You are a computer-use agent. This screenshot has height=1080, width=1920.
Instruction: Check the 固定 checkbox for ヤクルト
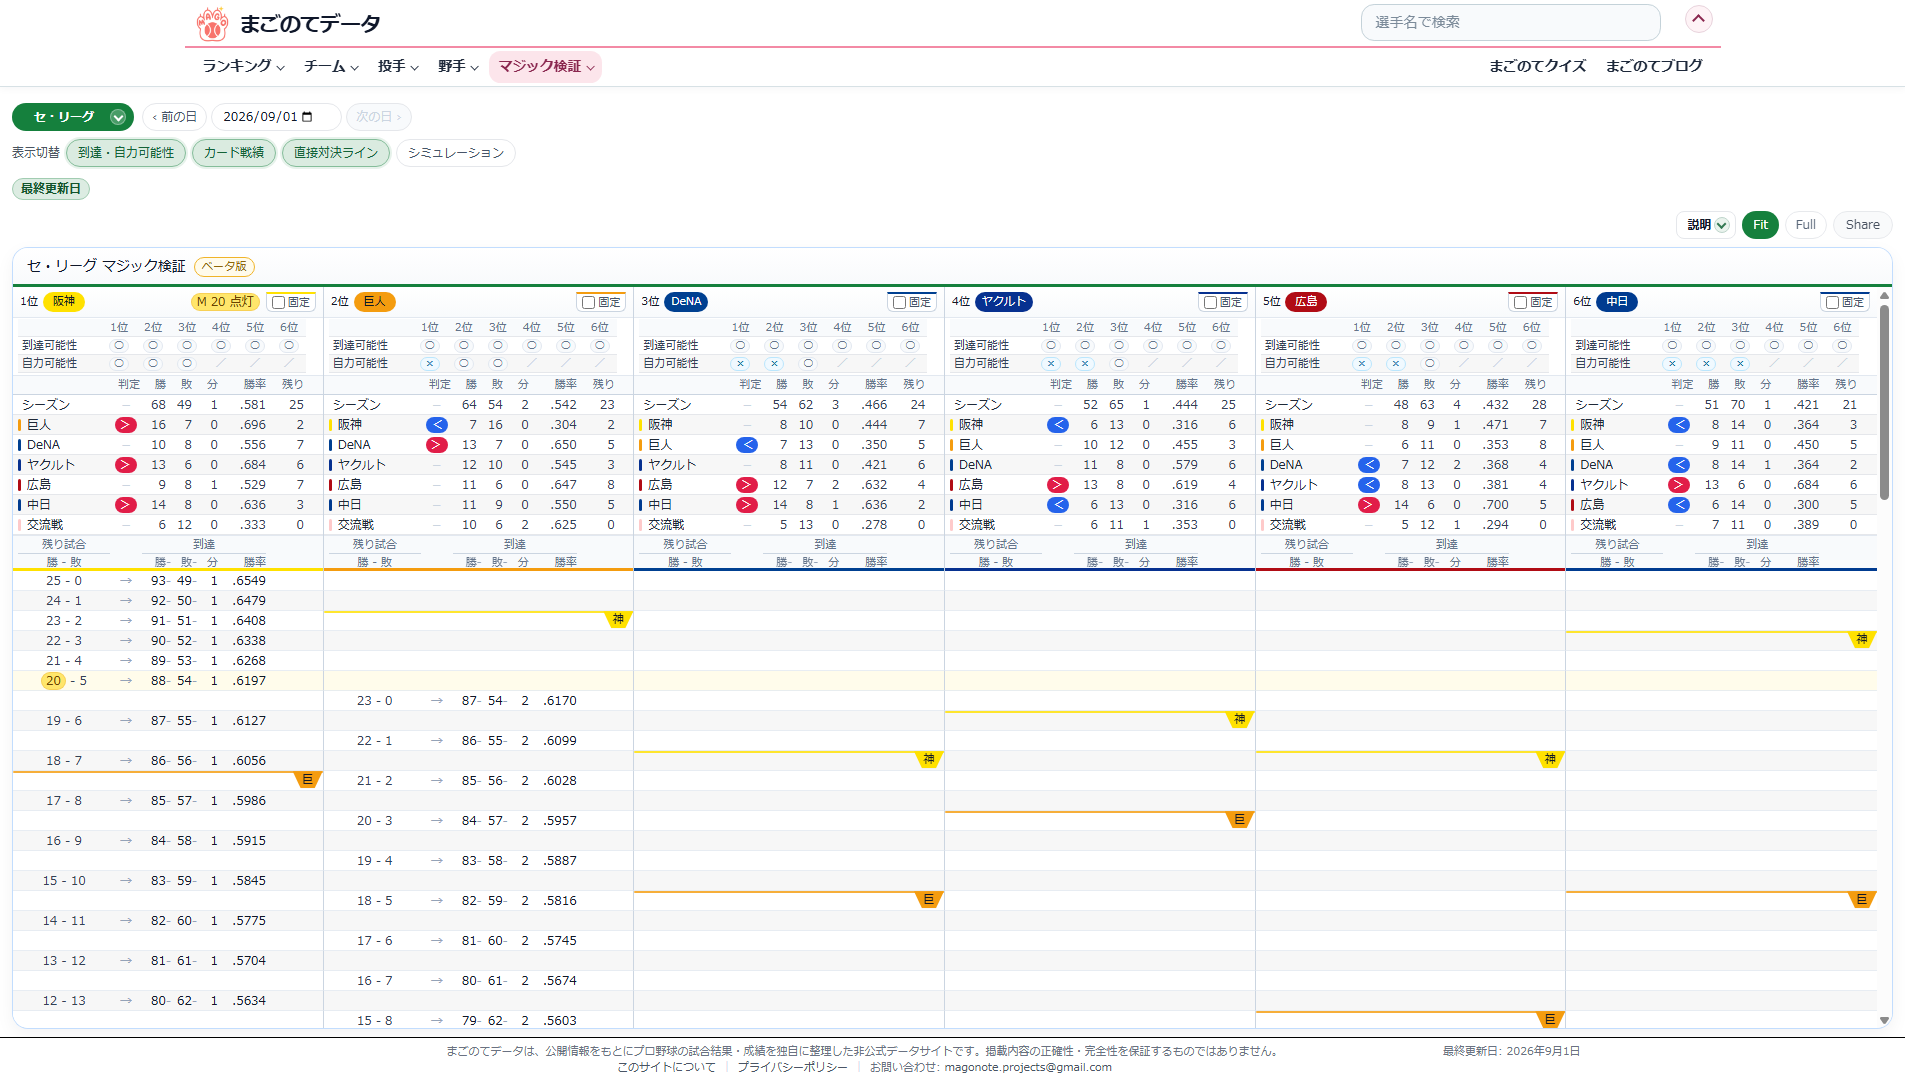(1211, 302)
